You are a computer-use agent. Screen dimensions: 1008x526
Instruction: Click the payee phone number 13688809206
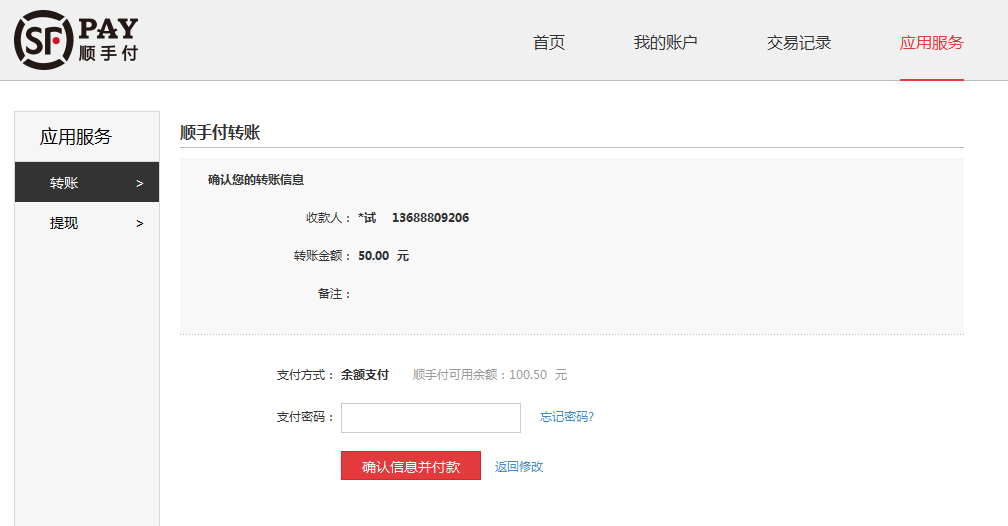coord(430,218)
